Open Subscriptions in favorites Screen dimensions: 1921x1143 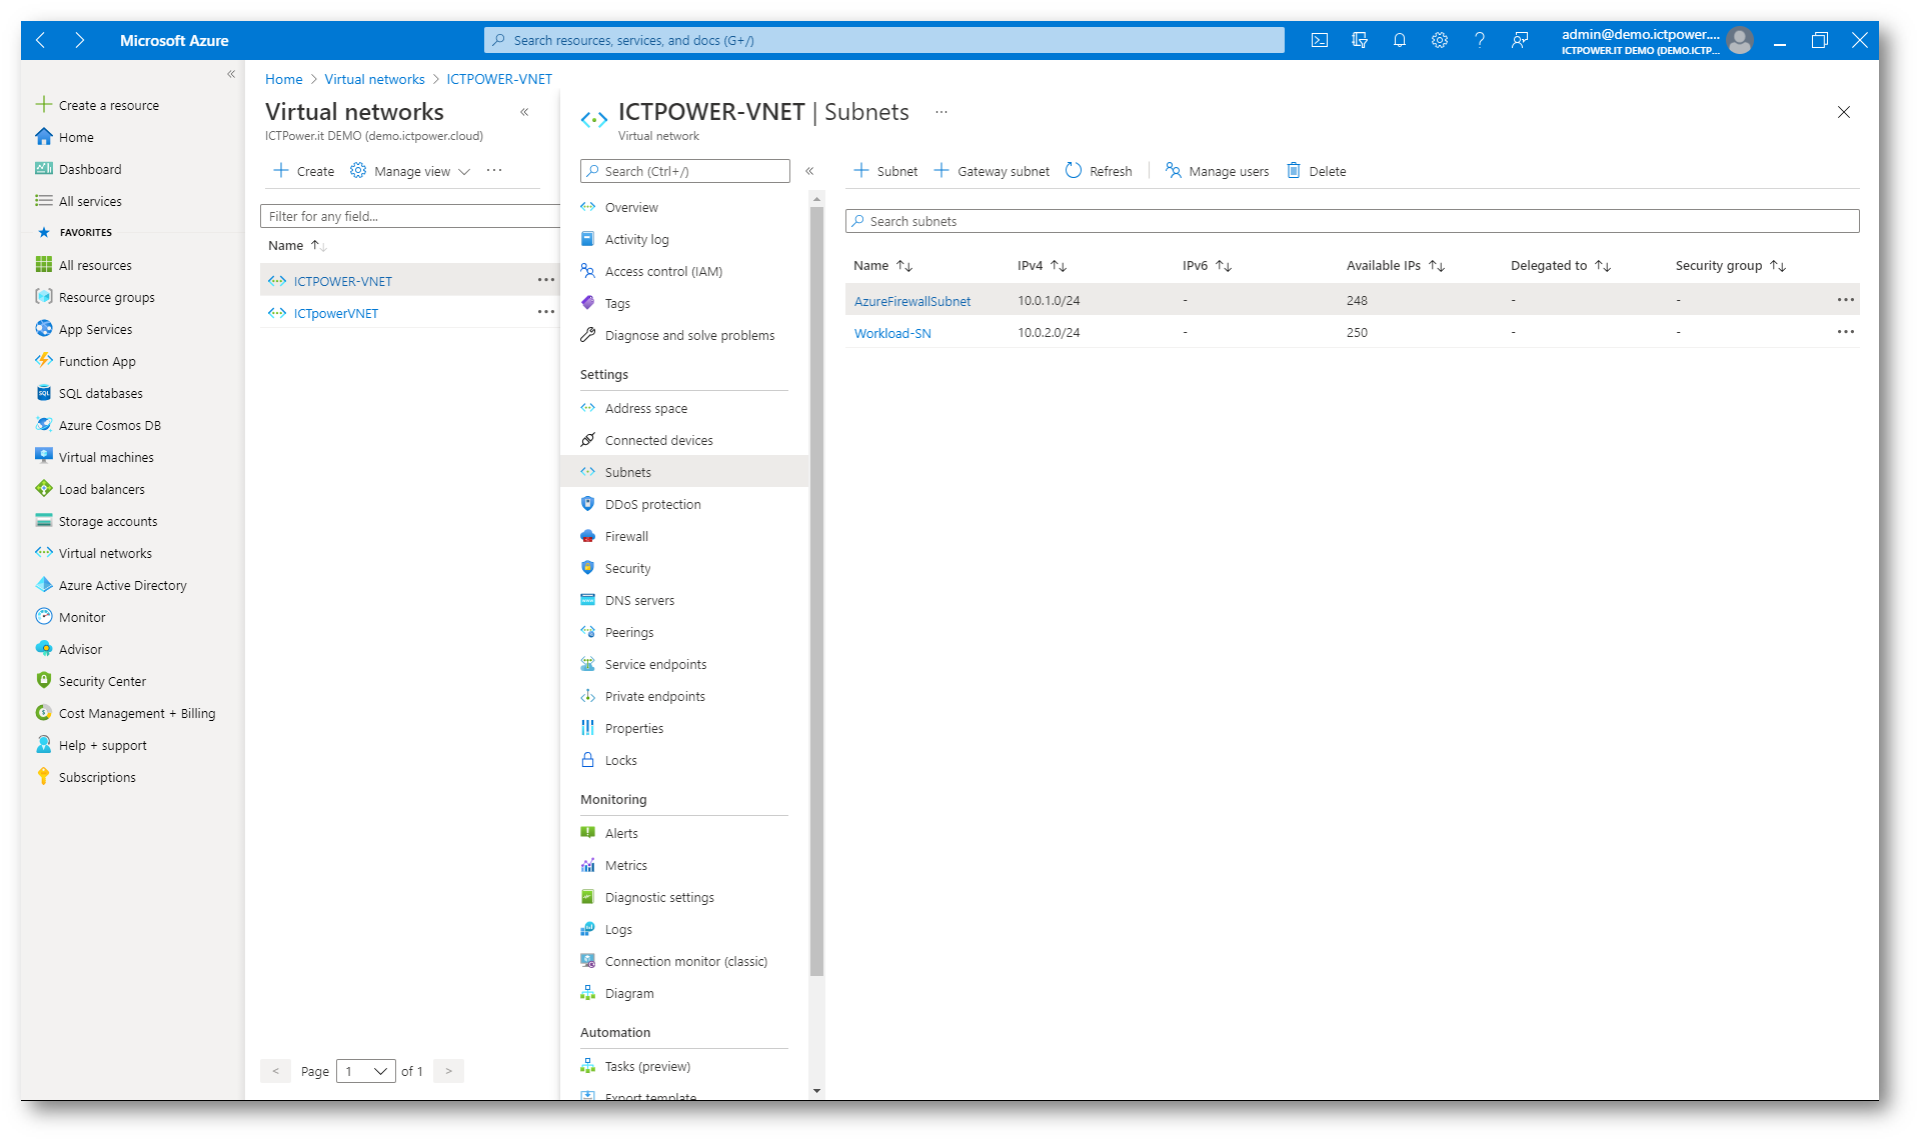[85, 777]
